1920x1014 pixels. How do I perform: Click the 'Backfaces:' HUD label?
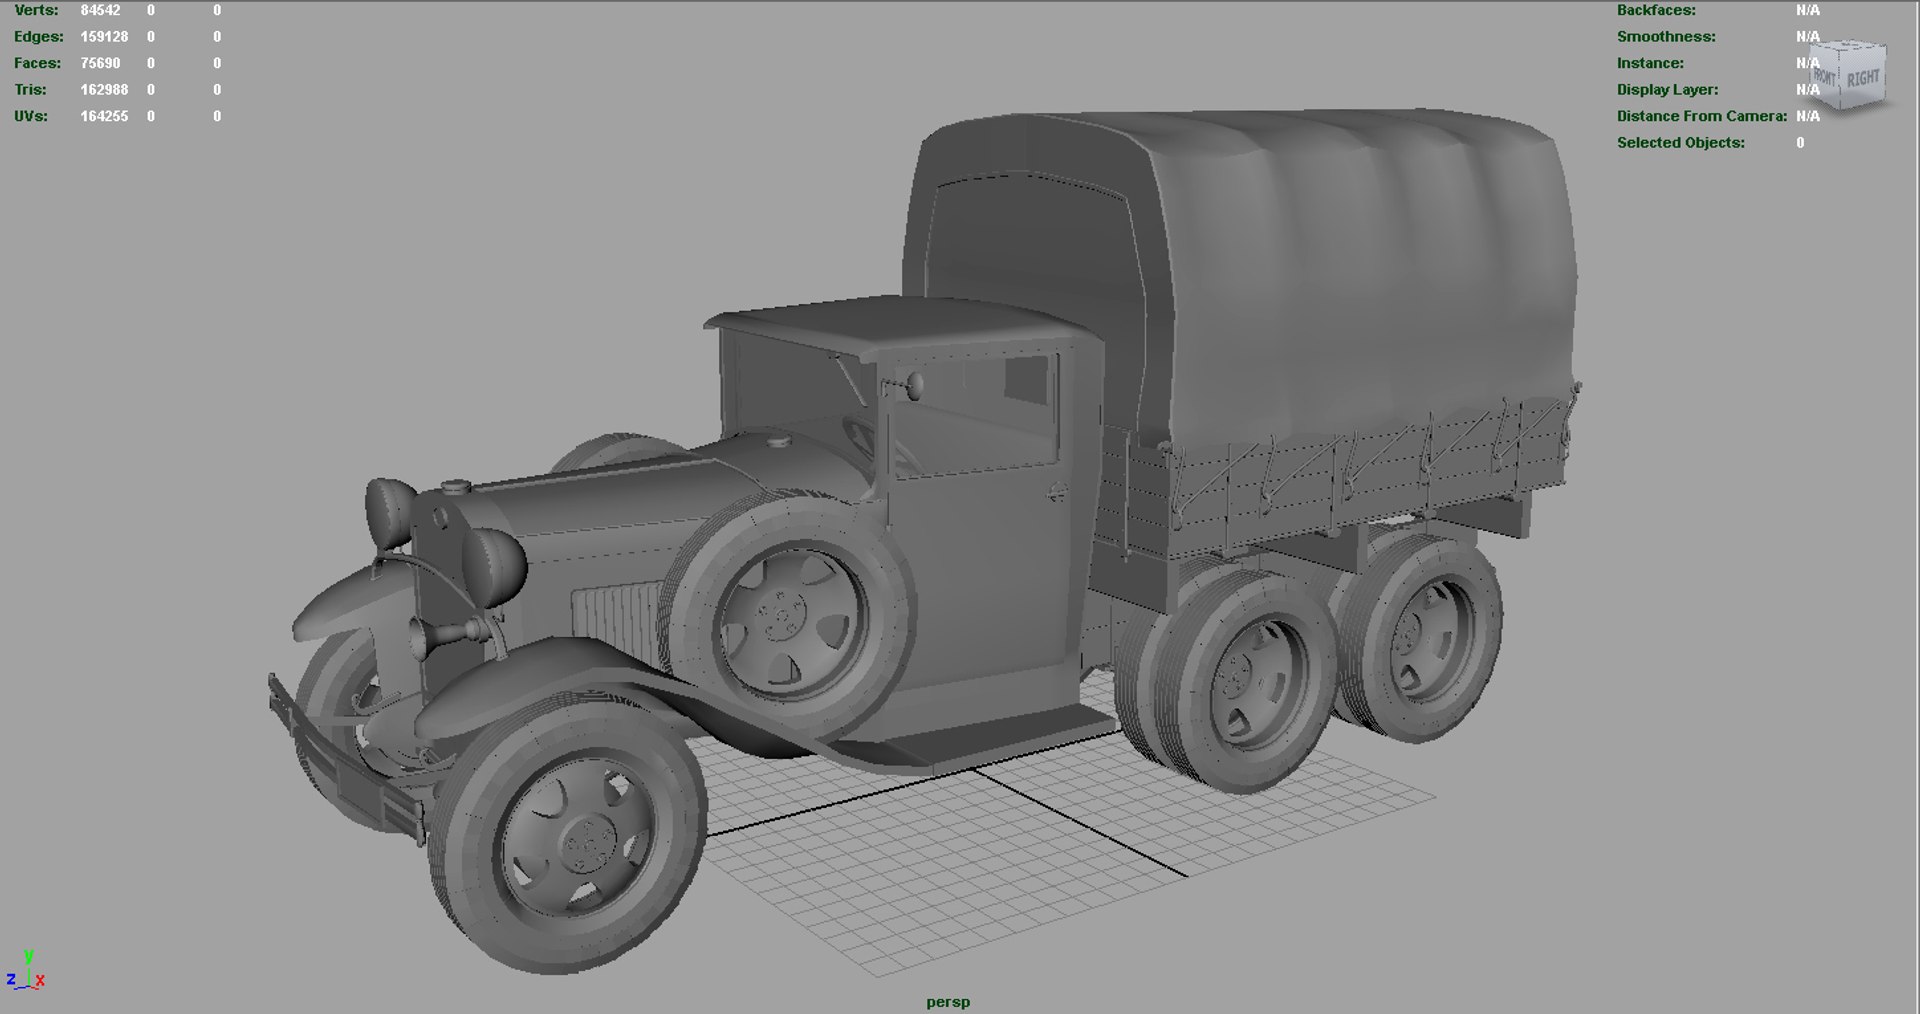point(1656,10)
